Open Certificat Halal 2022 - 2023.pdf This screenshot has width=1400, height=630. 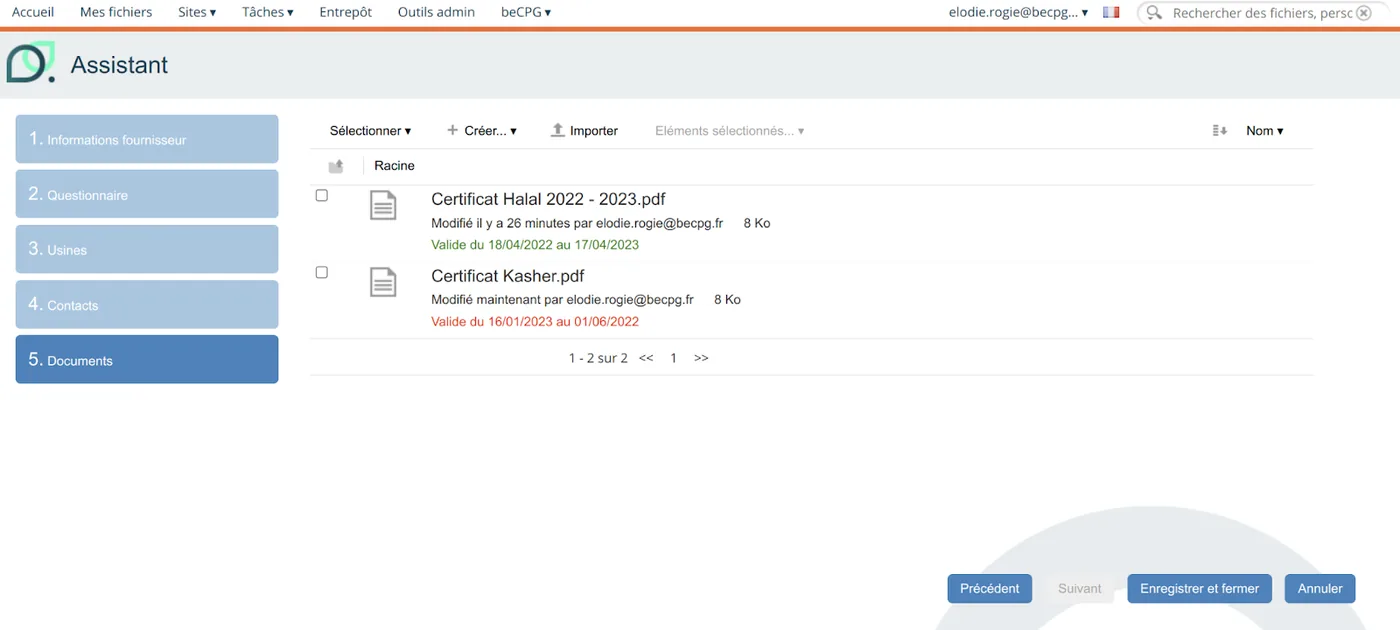coord(548,199)
